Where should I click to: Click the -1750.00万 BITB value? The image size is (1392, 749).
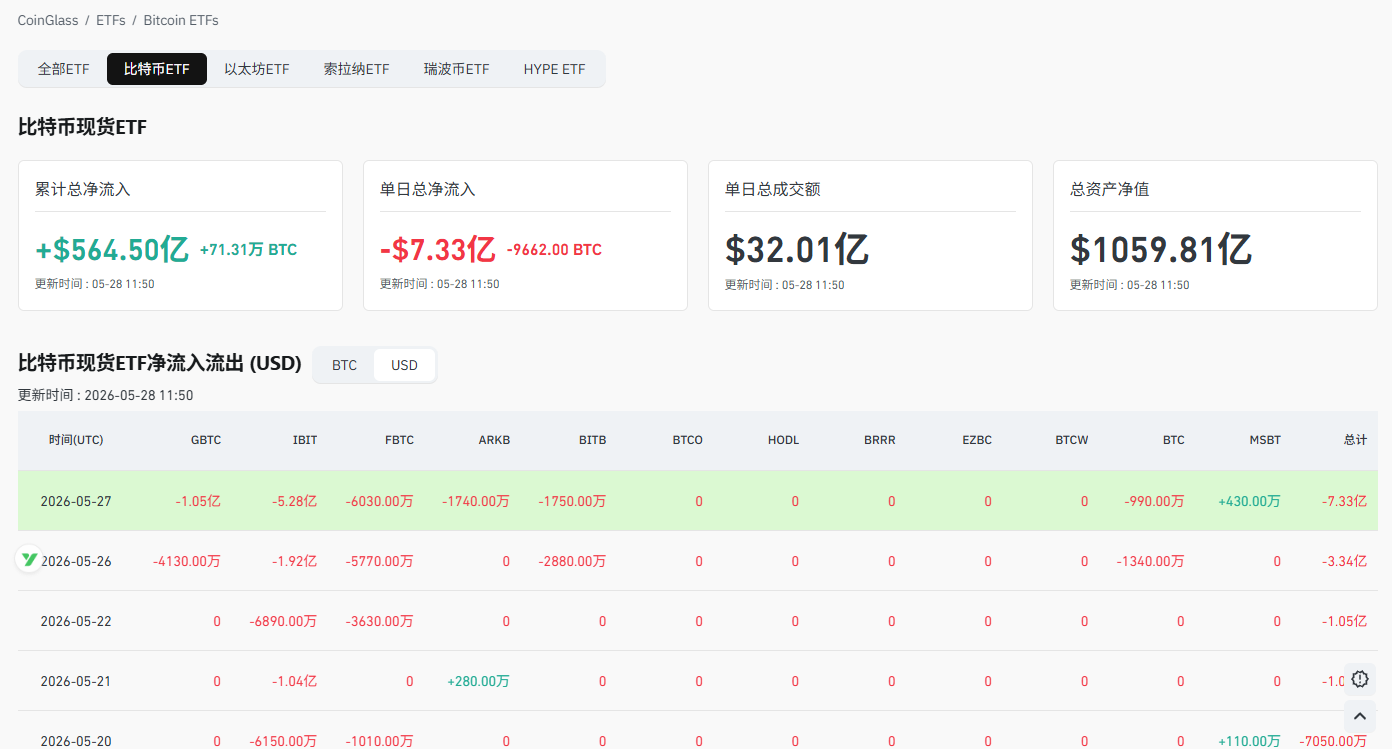[573, 501]
